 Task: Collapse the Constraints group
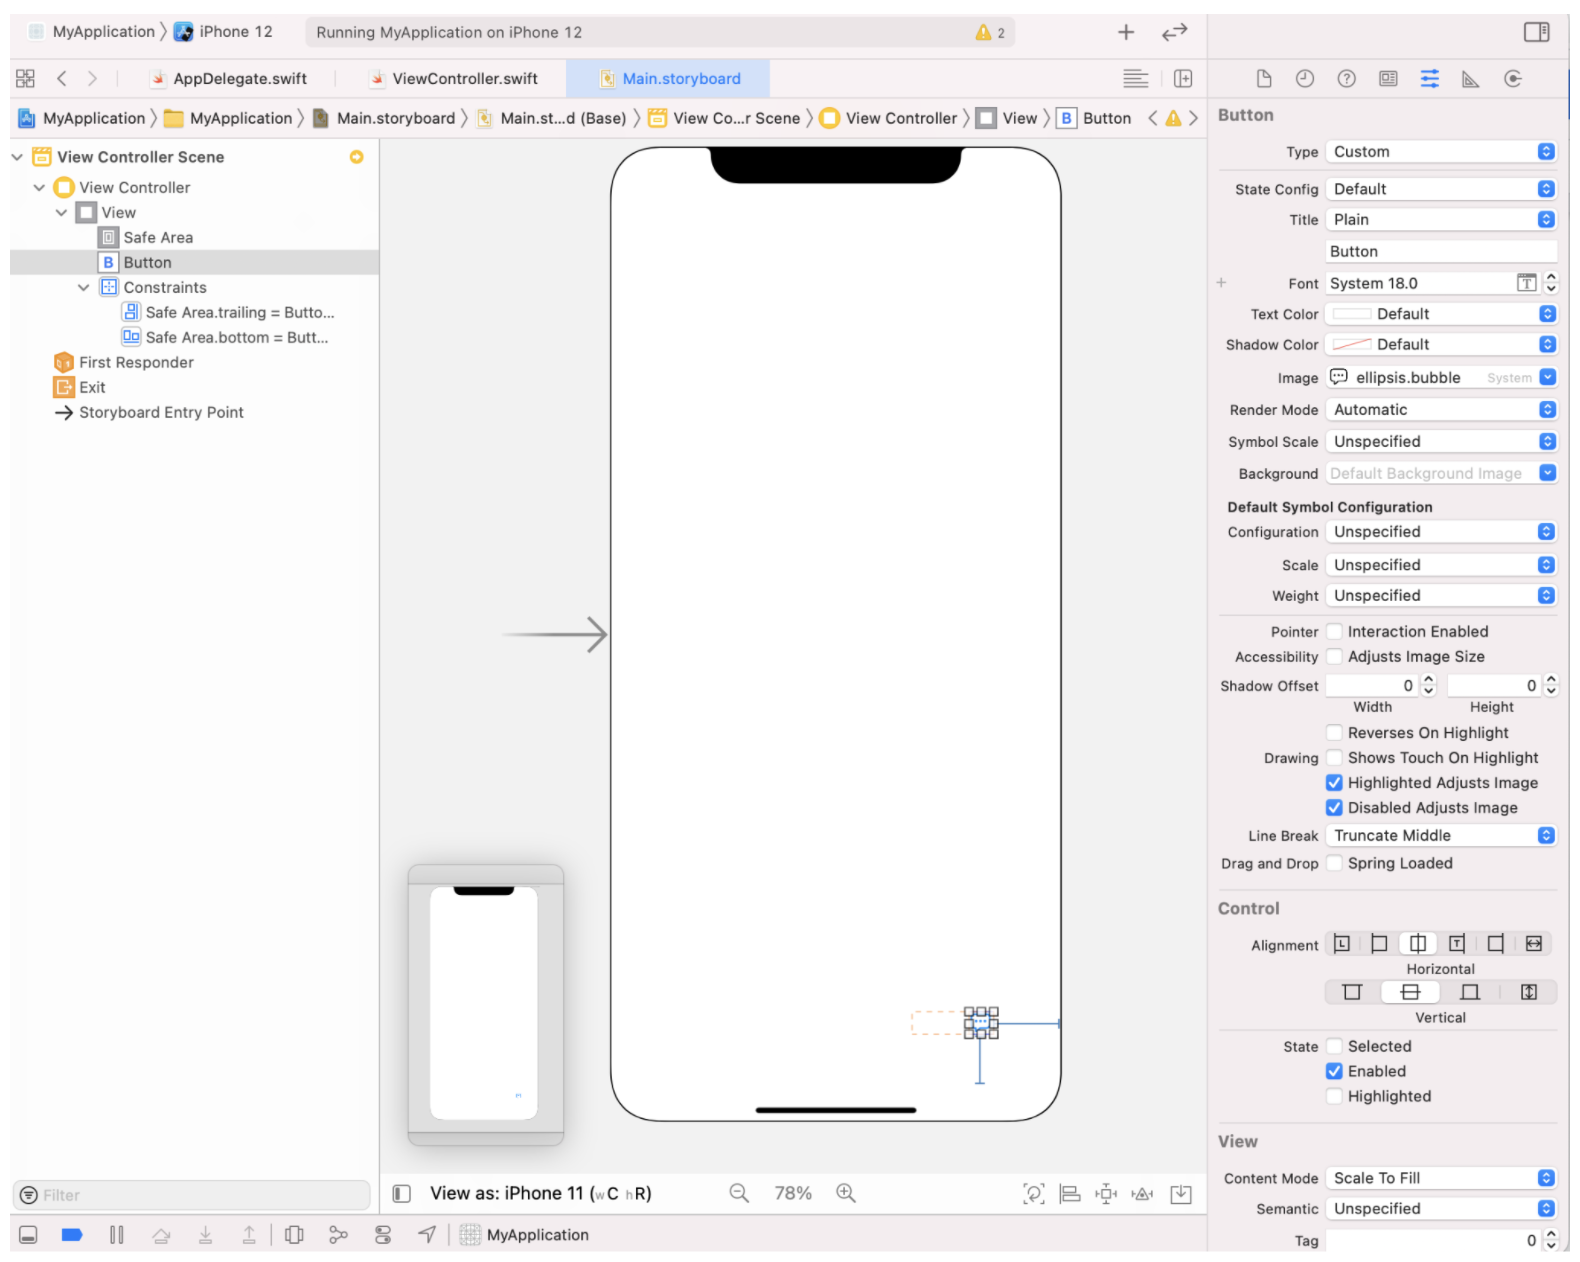(84, 288)
